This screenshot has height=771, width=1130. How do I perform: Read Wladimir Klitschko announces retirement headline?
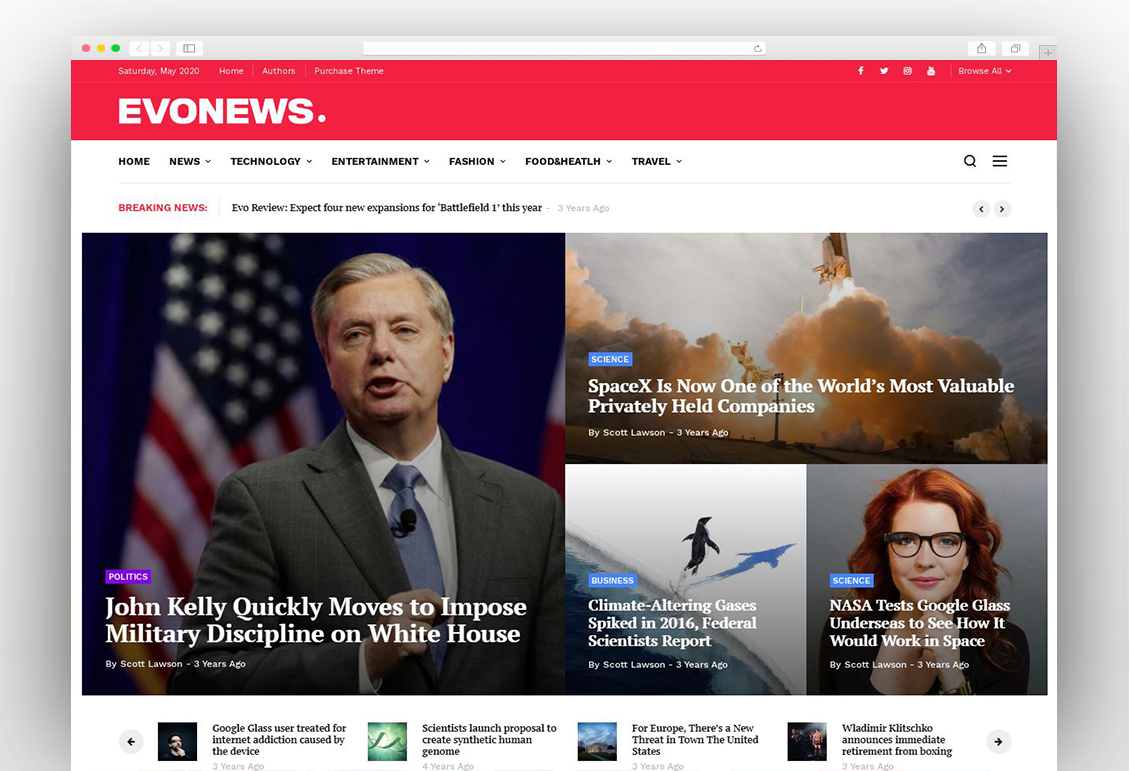[897, 739]
